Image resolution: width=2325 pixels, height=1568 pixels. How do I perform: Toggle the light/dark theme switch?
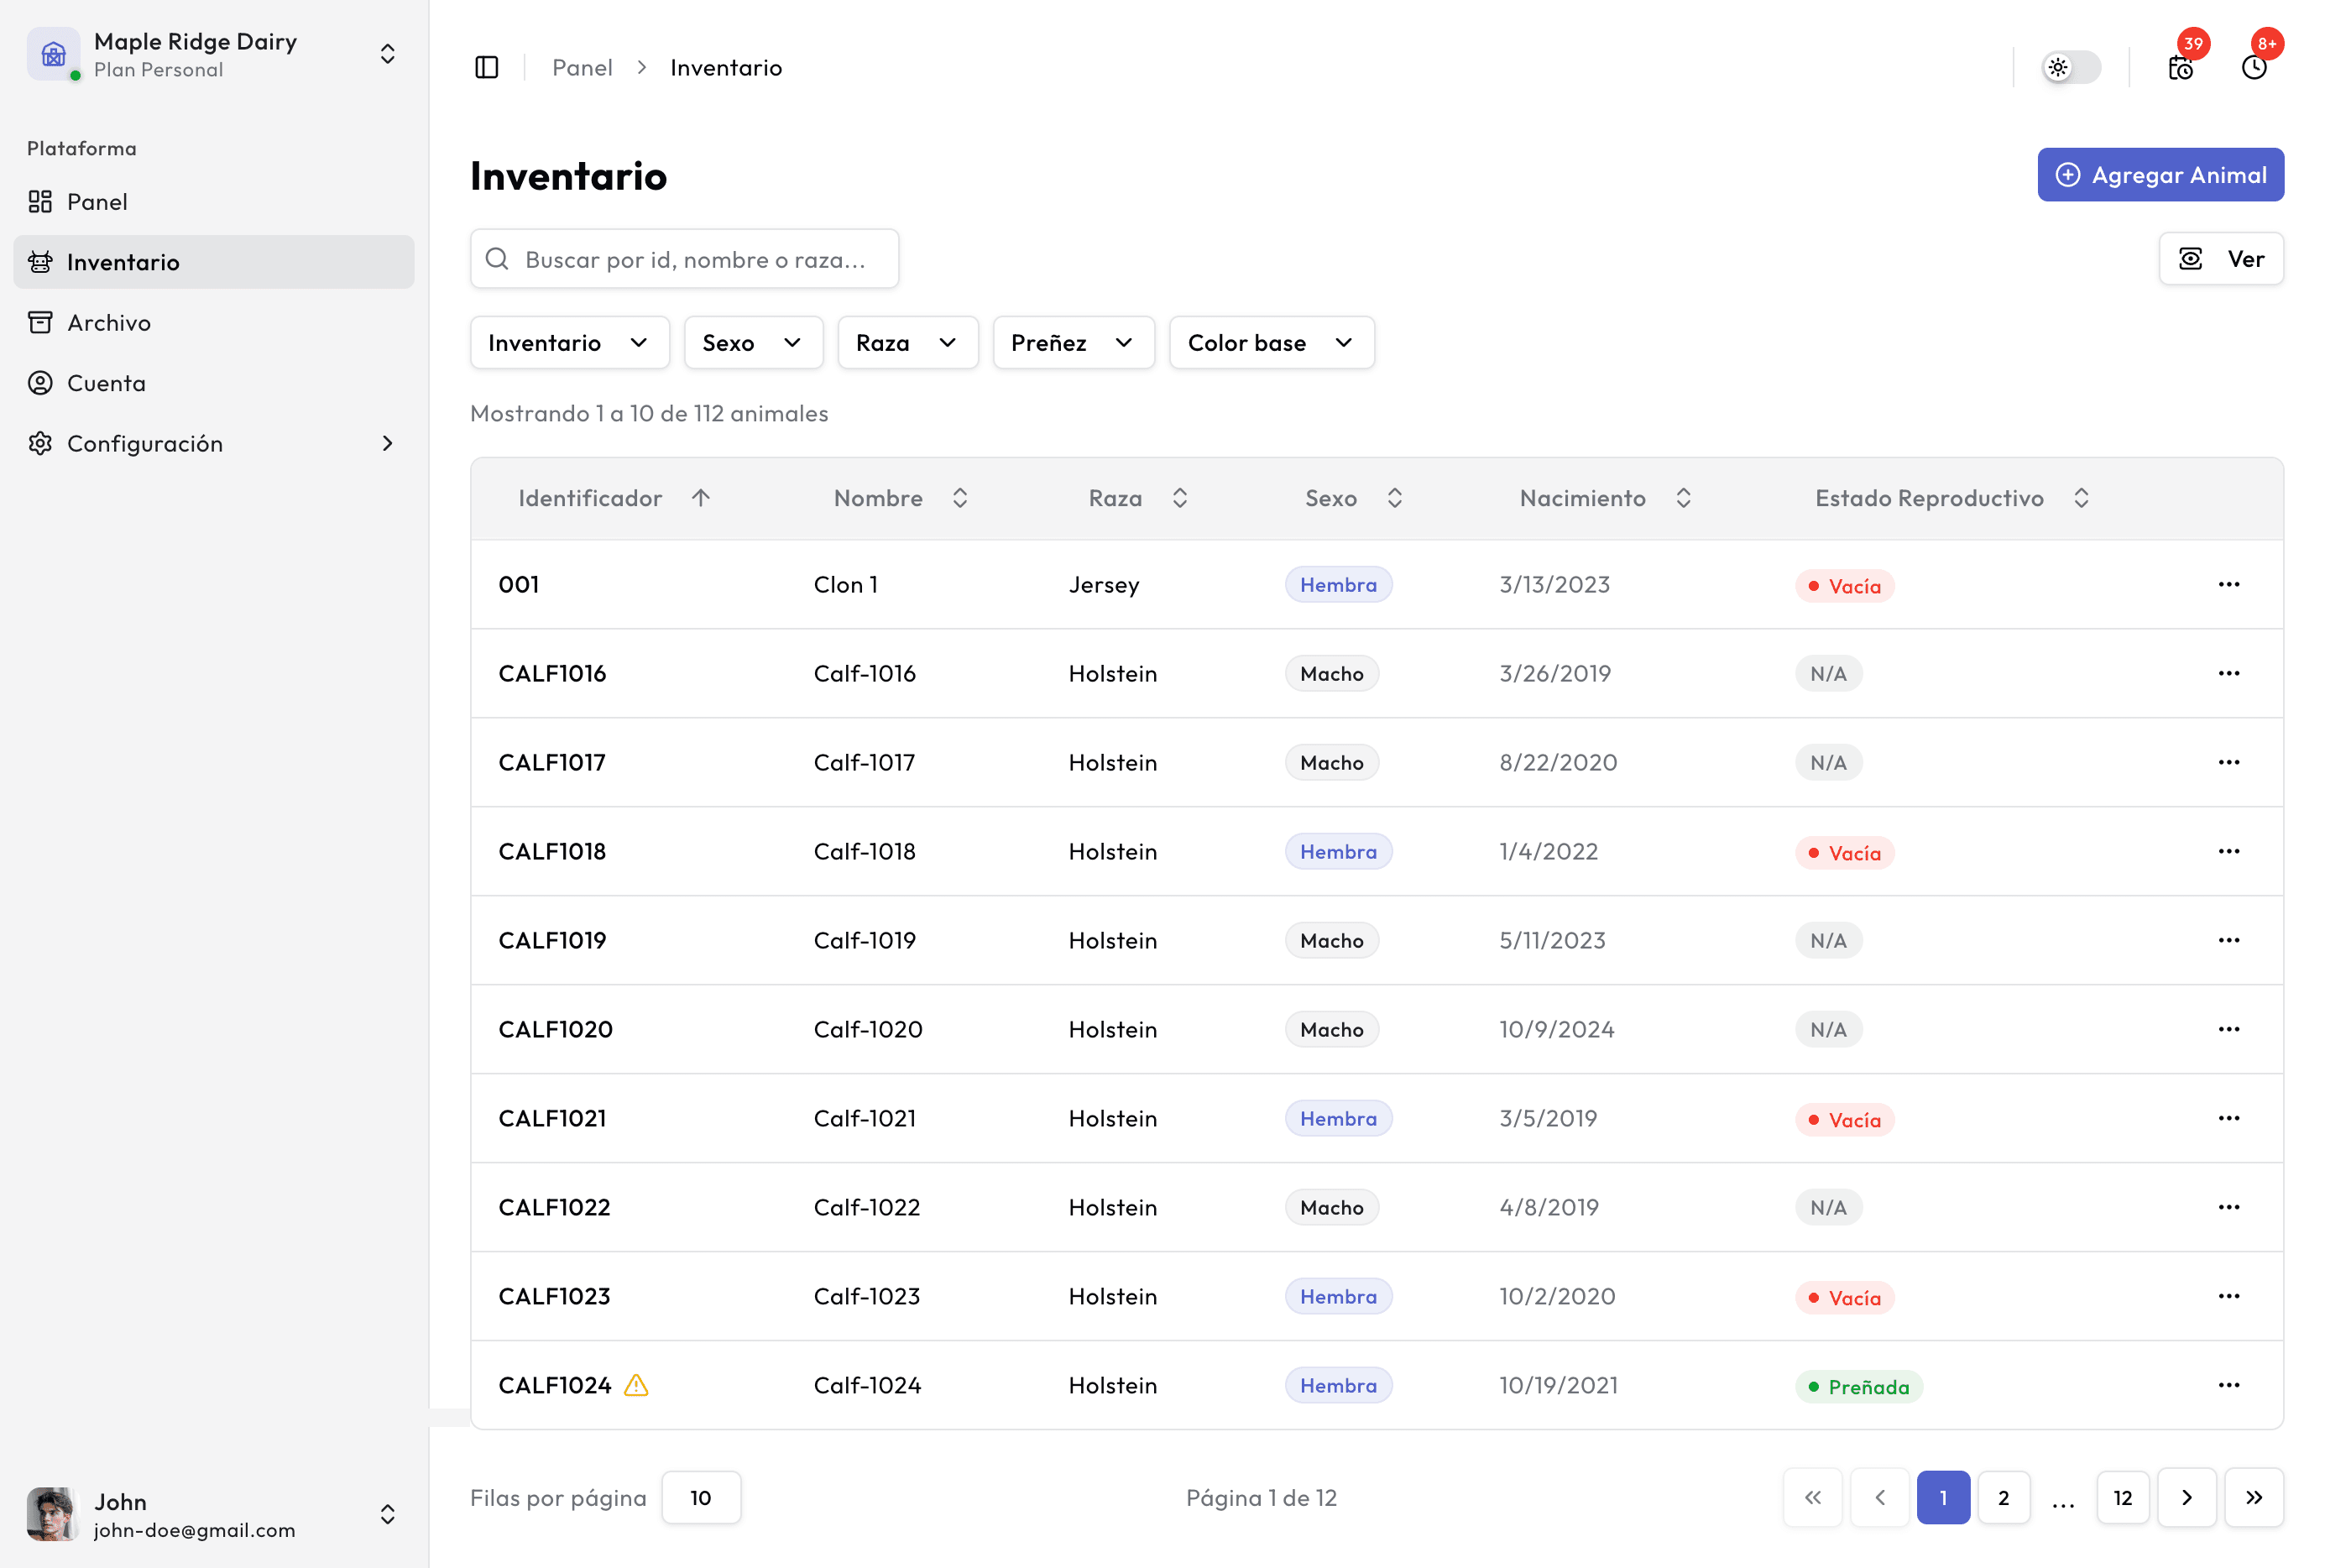click(x=2070, y=67)
